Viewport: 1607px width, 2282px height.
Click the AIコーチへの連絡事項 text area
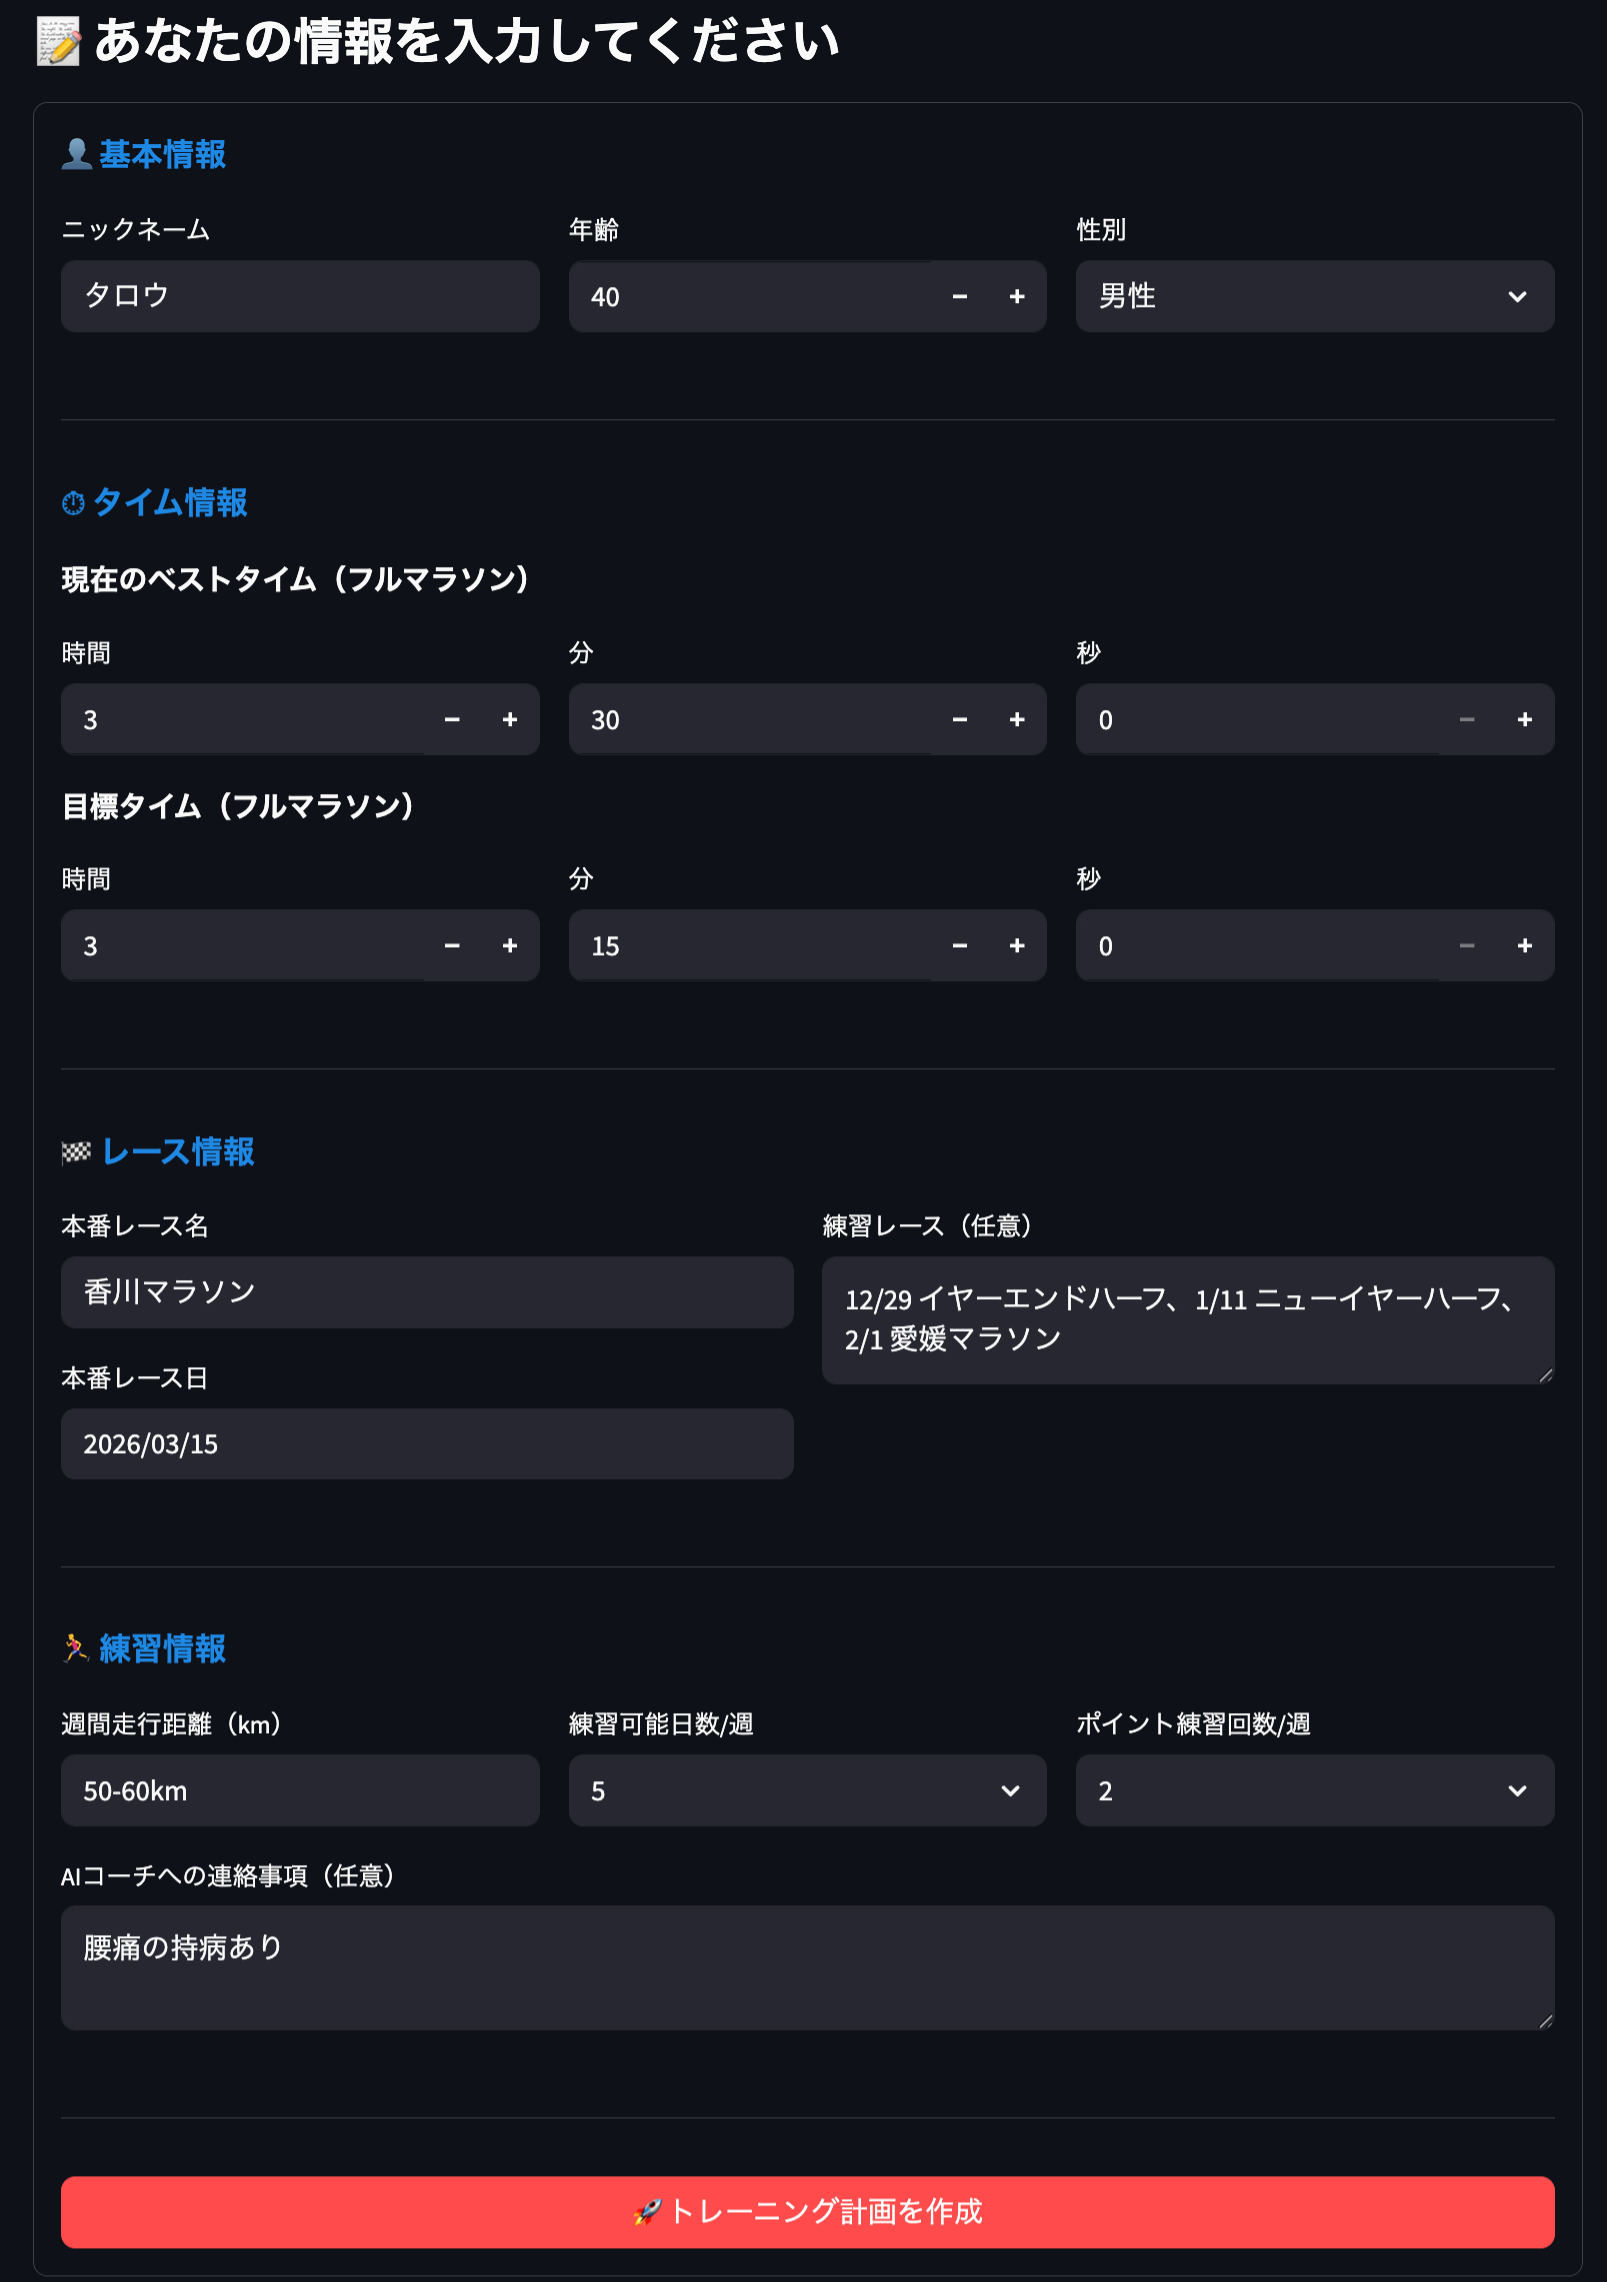(x=806, y=1966)
